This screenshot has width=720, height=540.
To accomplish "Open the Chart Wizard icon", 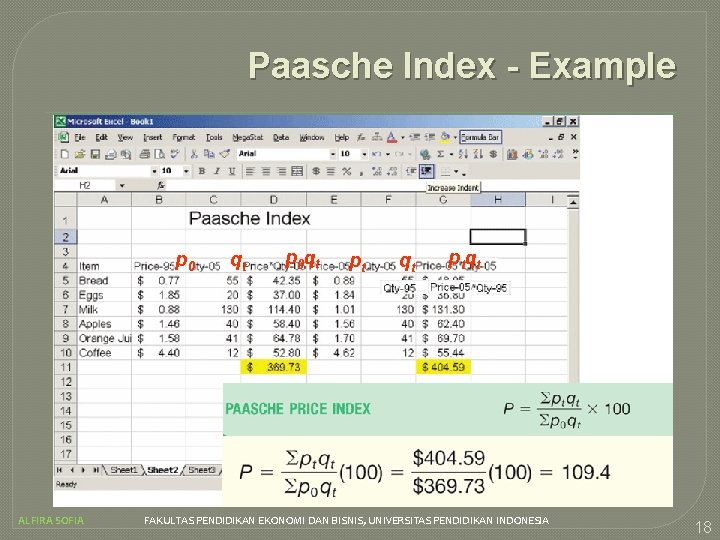I will pos(512,154).
